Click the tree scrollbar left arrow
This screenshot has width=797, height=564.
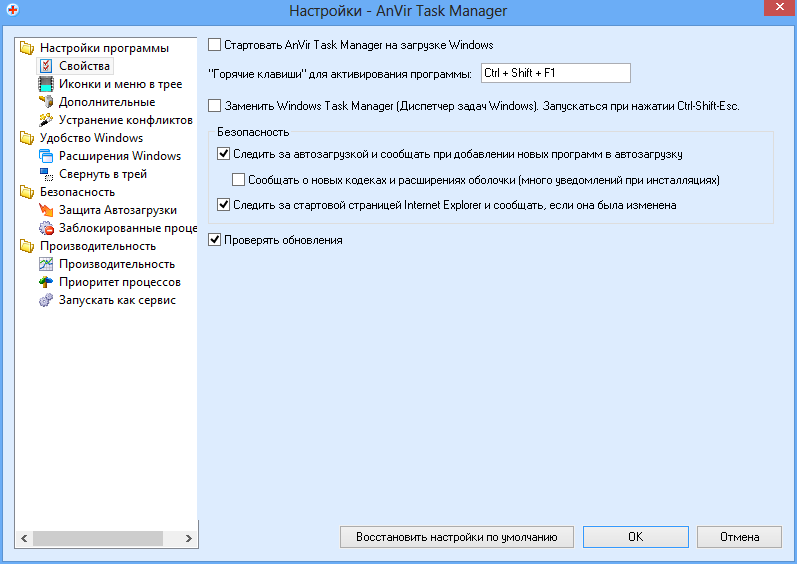[x=24, y=538]
